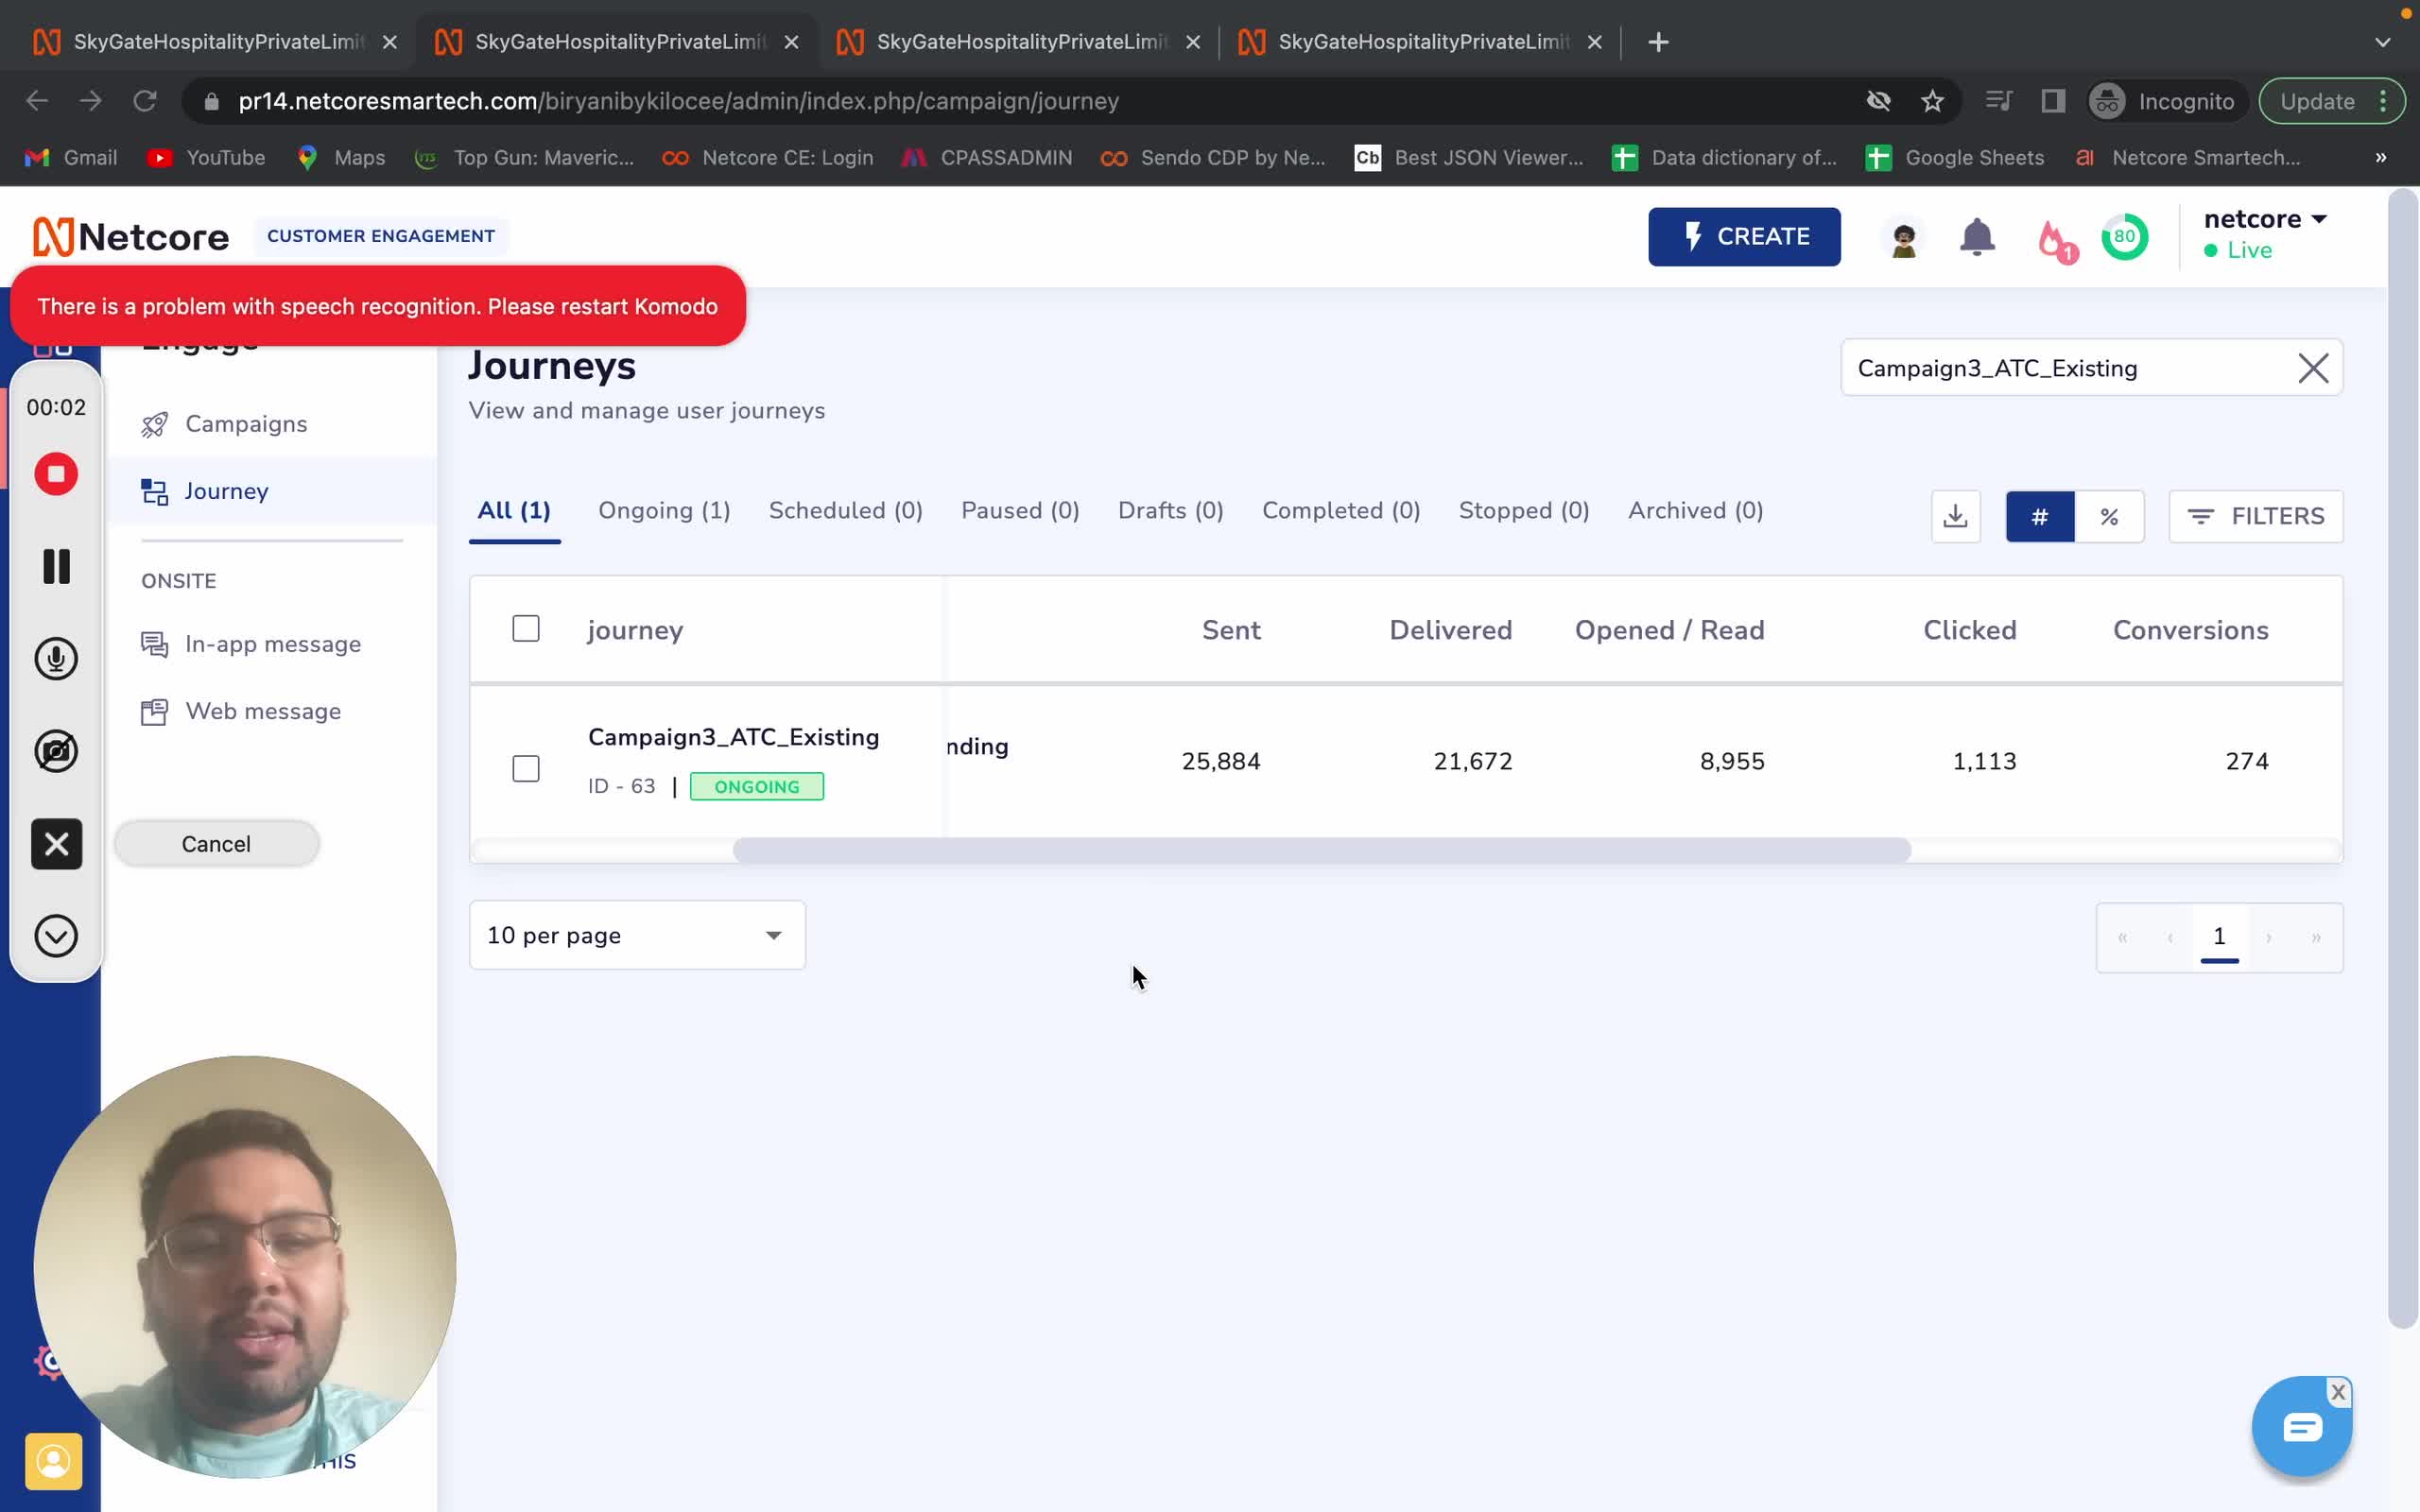2420x1512 pixels.
Task: Check the Campaign3_ATC_Existing row checkbox
Action: (x=526, y=768)
